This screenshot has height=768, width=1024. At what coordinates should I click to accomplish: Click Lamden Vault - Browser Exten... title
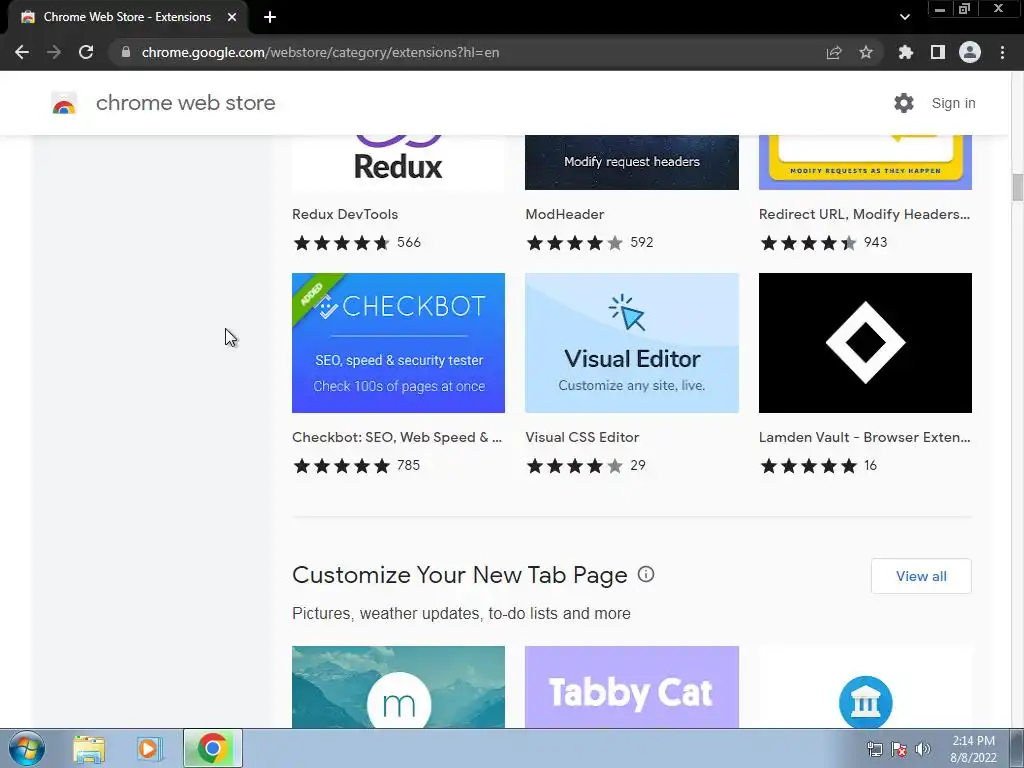click(x=865, y=438)
